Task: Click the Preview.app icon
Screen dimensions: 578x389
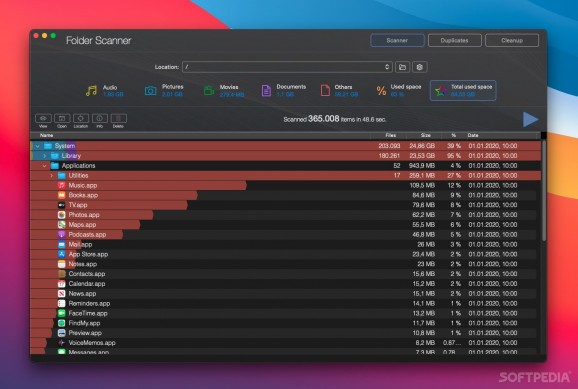Action: click(62, 333)
